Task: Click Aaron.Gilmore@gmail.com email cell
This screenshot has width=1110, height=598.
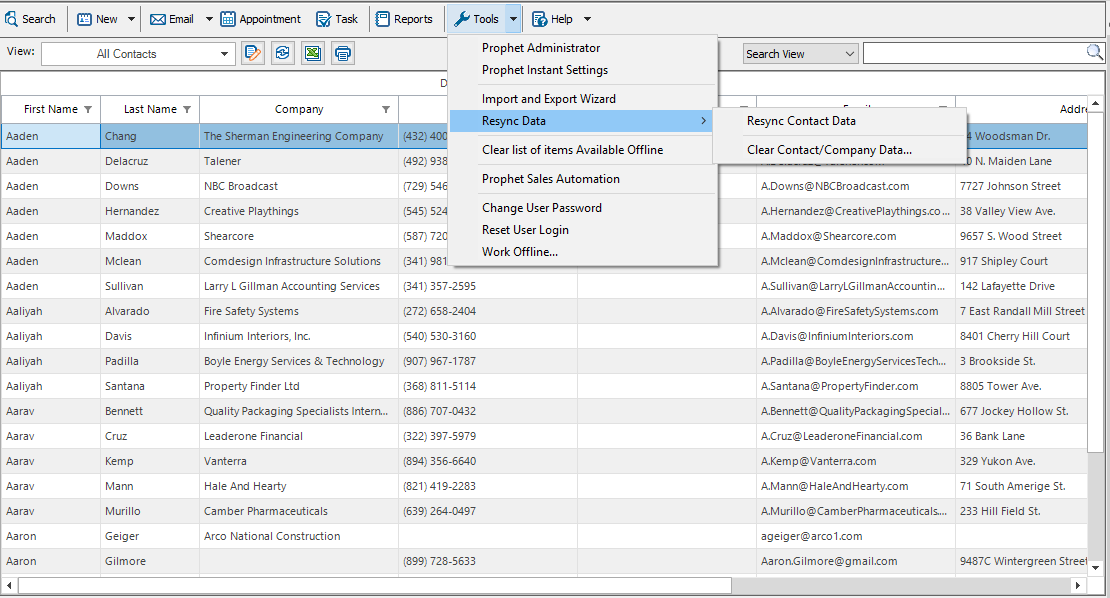Action: [x=856, y=561]
